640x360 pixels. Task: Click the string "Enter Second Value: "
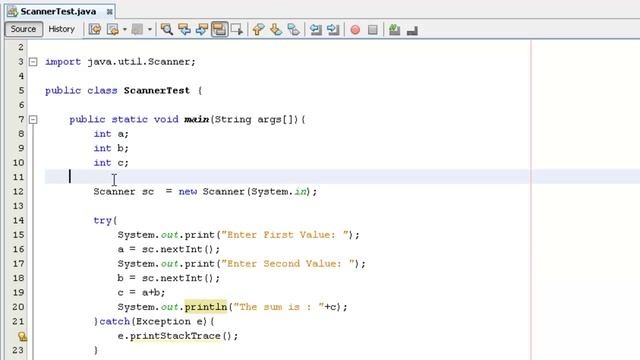coord(288,264)
